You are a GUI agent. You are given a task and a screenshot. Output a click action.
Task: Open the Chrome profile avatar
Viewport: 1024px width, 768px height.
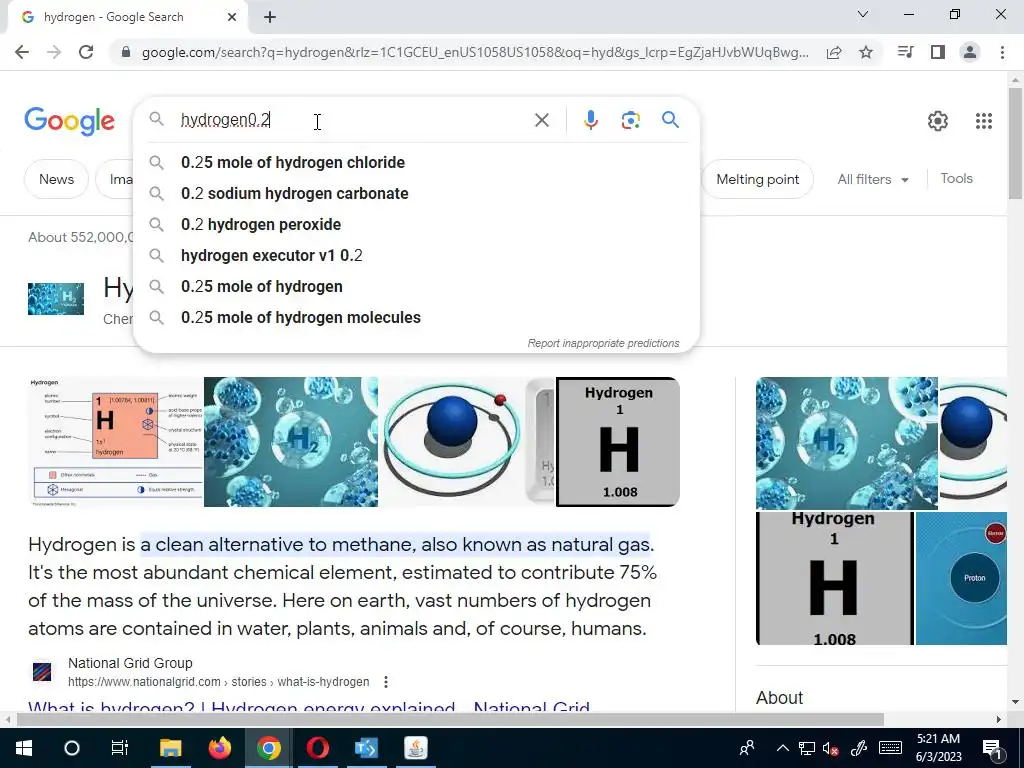click(970, 52)
